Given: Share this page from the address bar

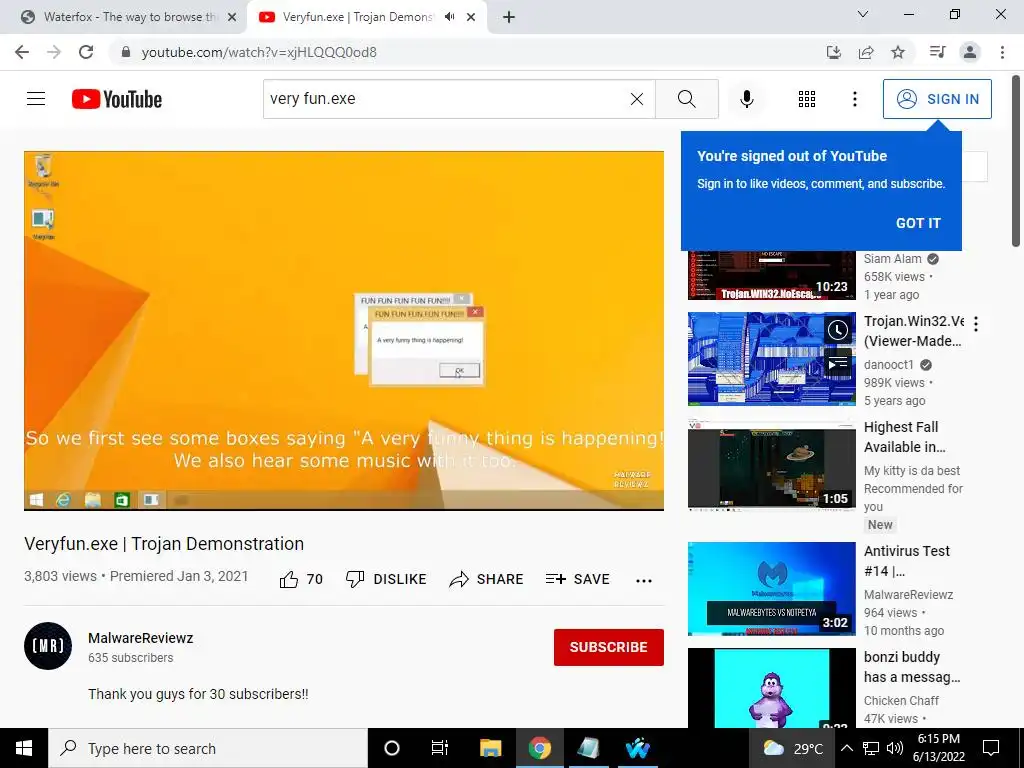Looking at the screenshot, I should pyautogui.click(x=866, y=52).
